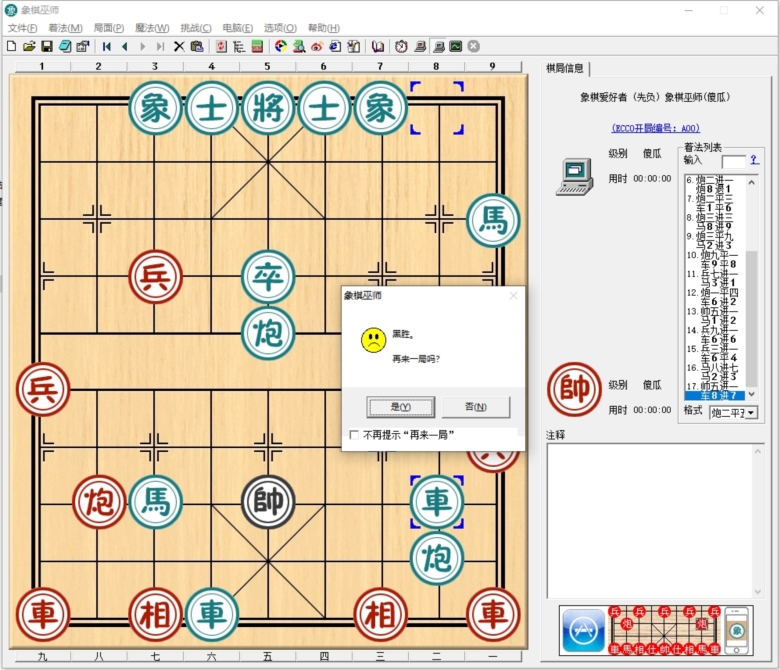This screenshot has height=670, width=780.
Task: Jump to the first move
Action: click(x=106, y=46)
